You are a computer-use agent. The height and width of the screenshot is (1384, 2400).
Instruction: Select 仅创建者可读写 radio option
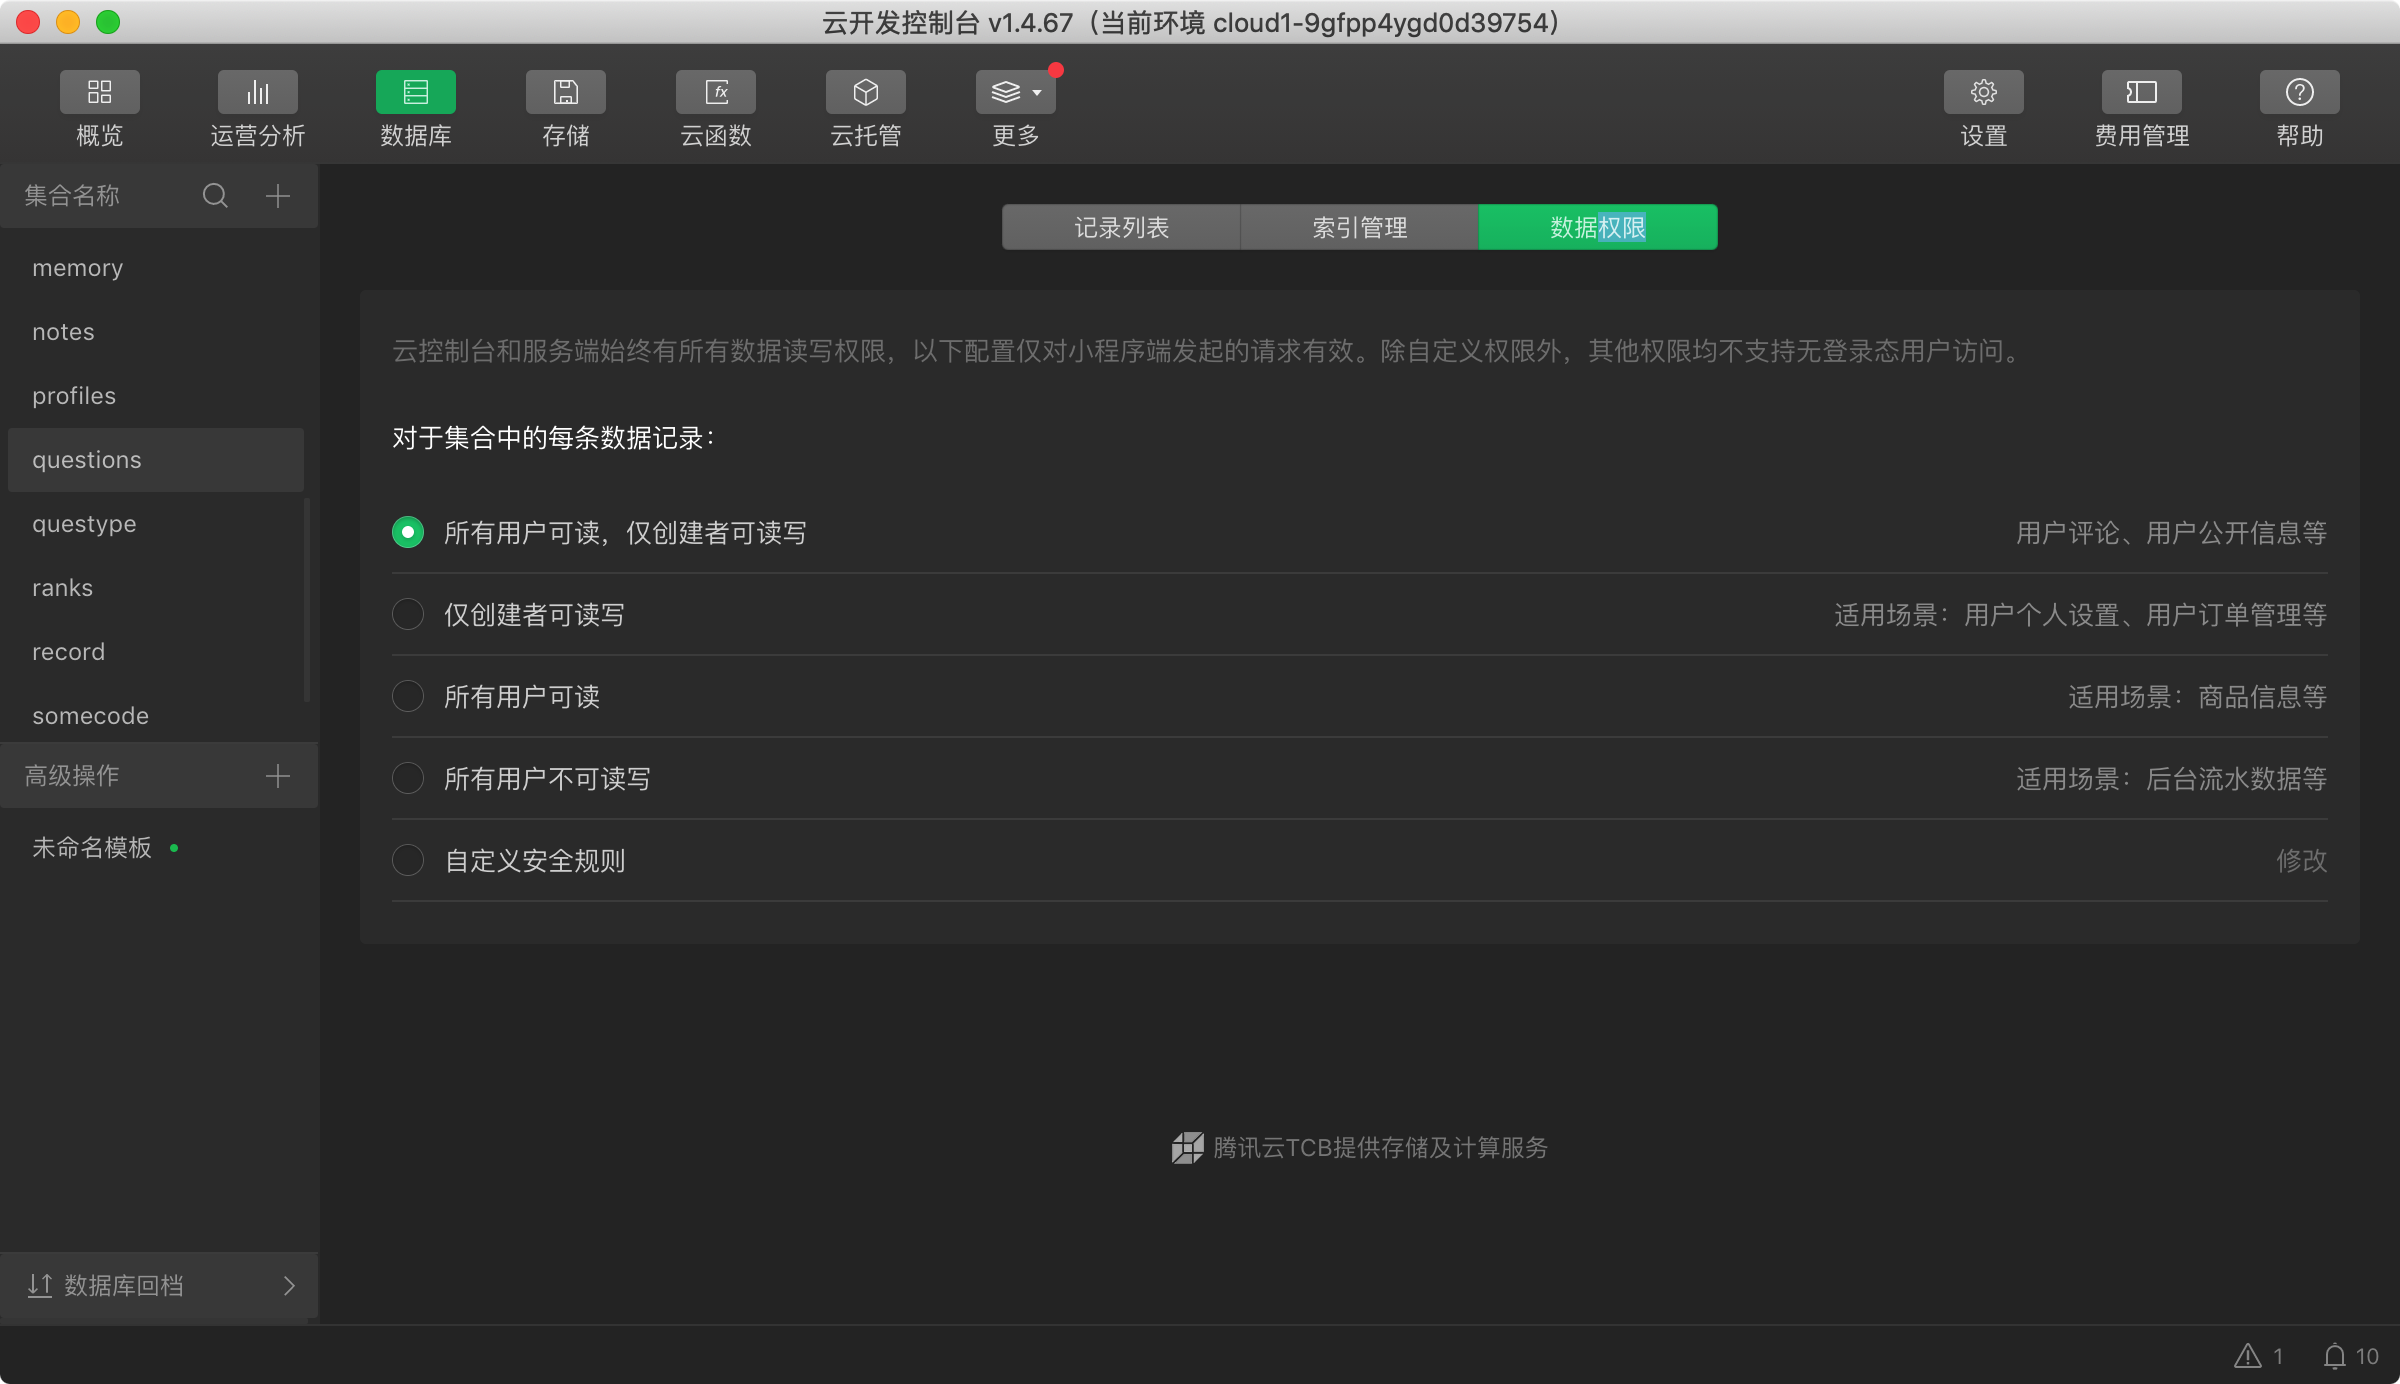(408, 614)
